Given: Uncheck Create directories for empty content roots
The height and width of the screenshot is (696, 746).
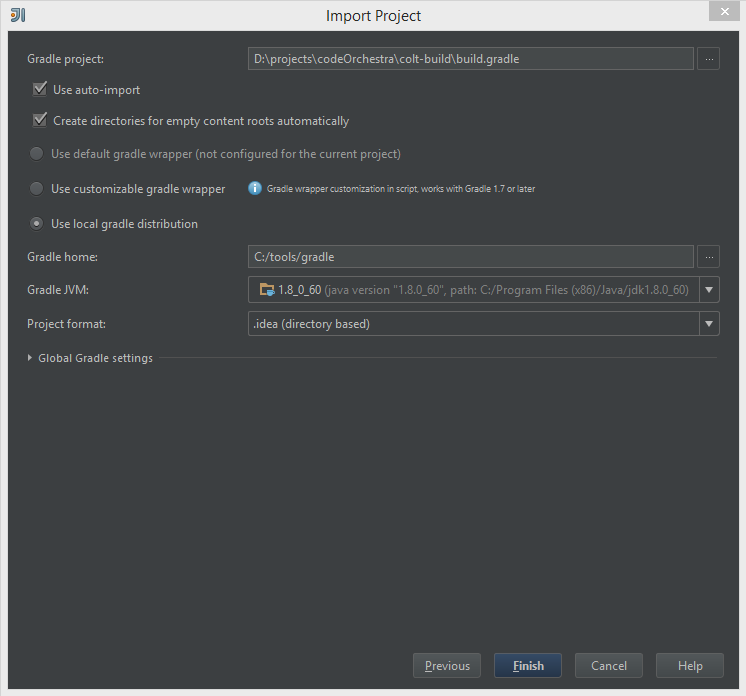Looking at the screenshot, I should point(40,121).
